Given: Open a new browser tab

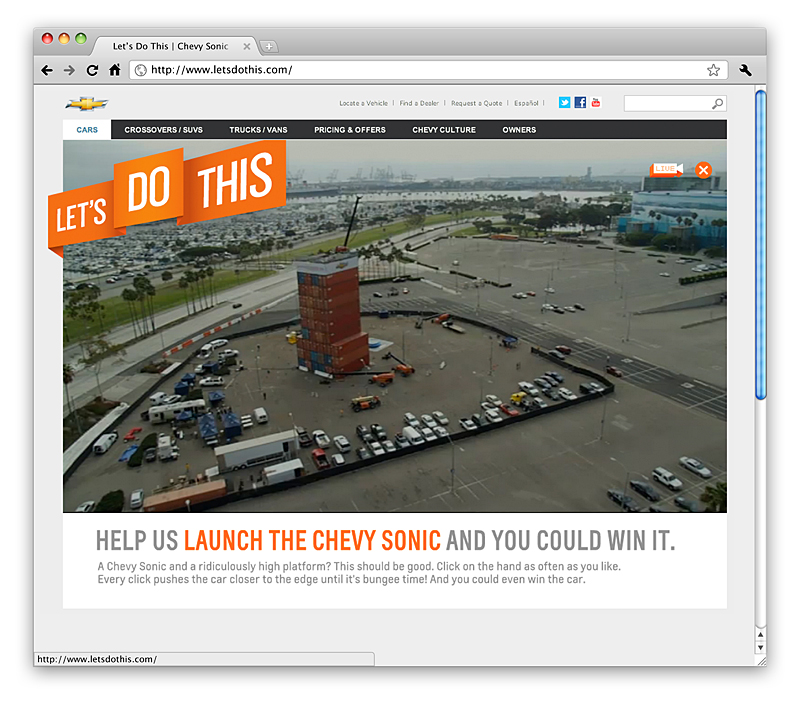Looking at the screenshot, I should pos(269,46).
